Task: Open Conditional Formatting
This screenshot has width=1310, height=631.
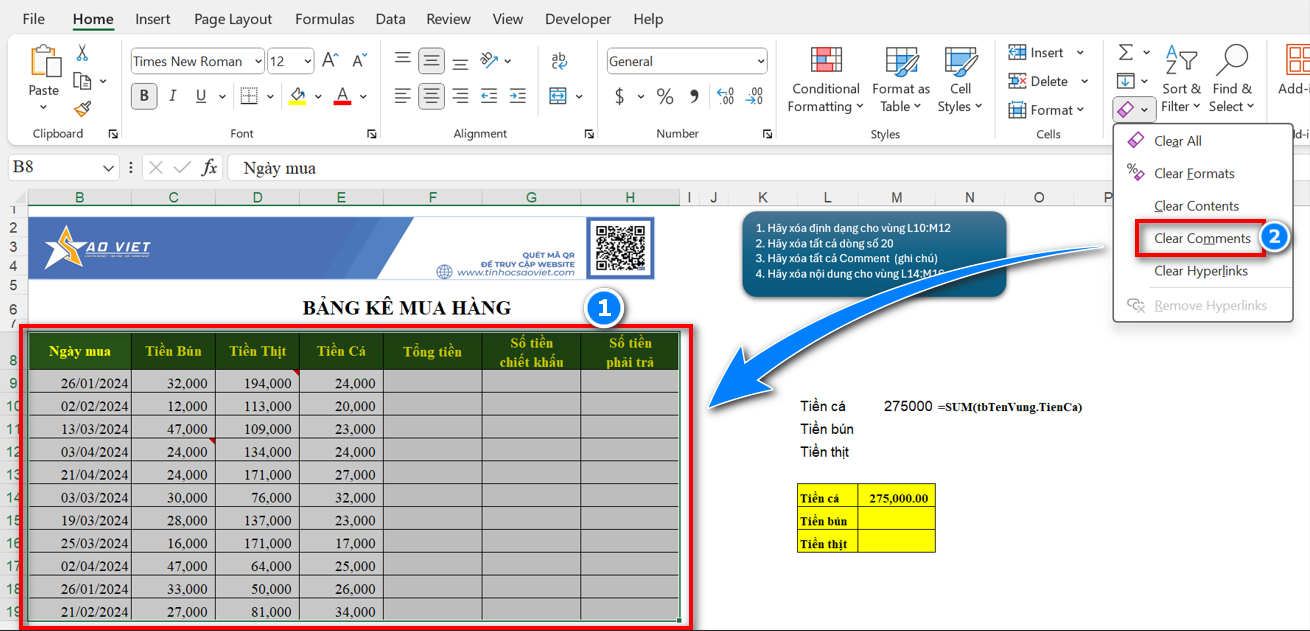Action: [x=825, y=80]
